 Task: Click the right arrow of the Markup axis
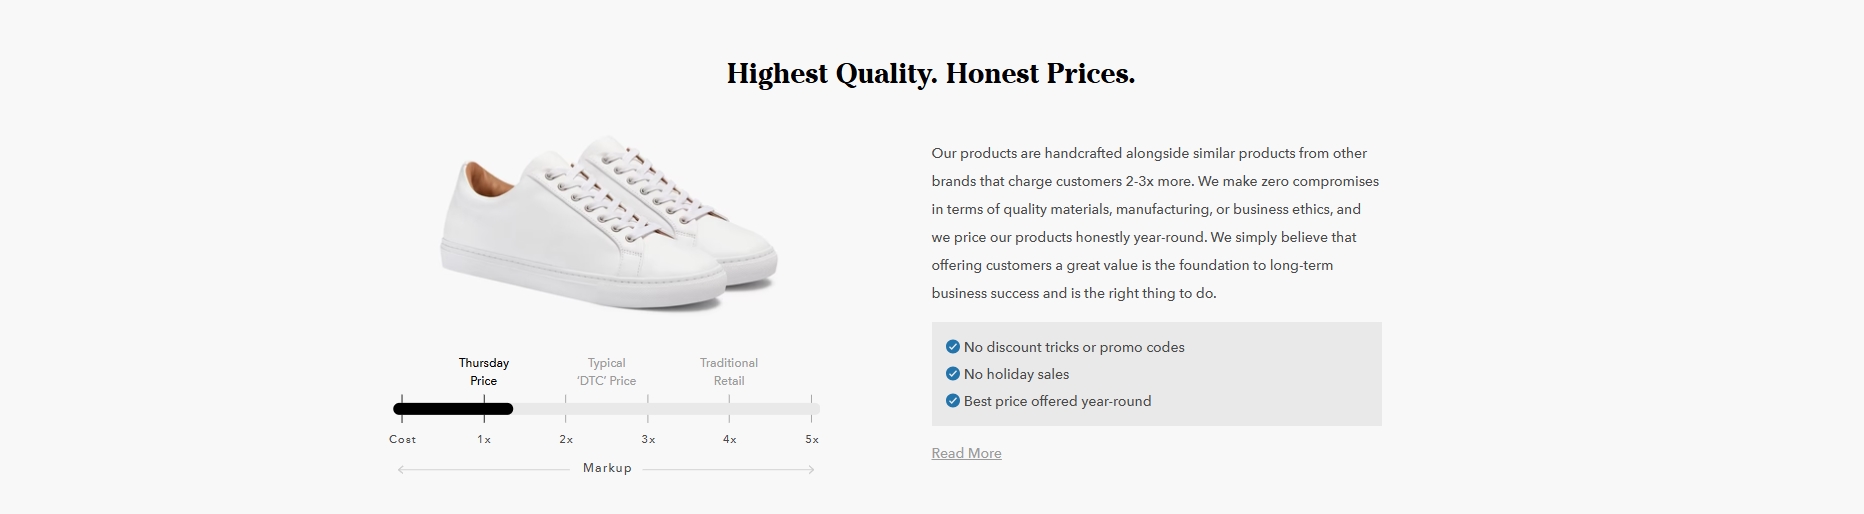(x=810, y=469)
